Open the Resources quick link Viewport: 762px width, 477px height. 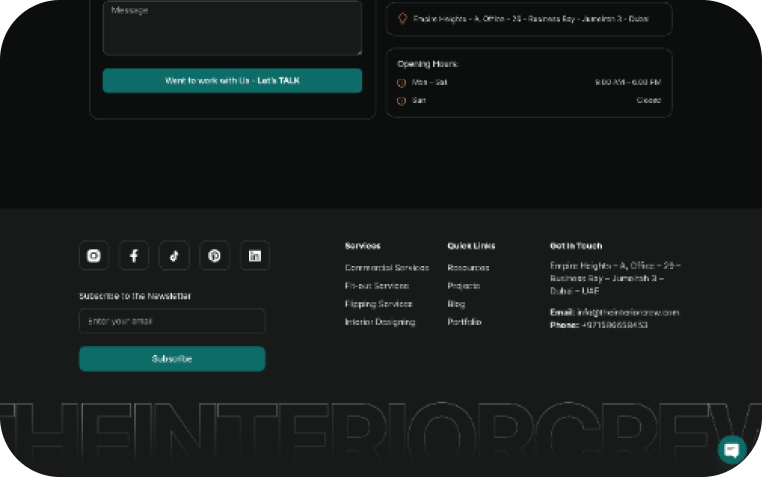468,268
